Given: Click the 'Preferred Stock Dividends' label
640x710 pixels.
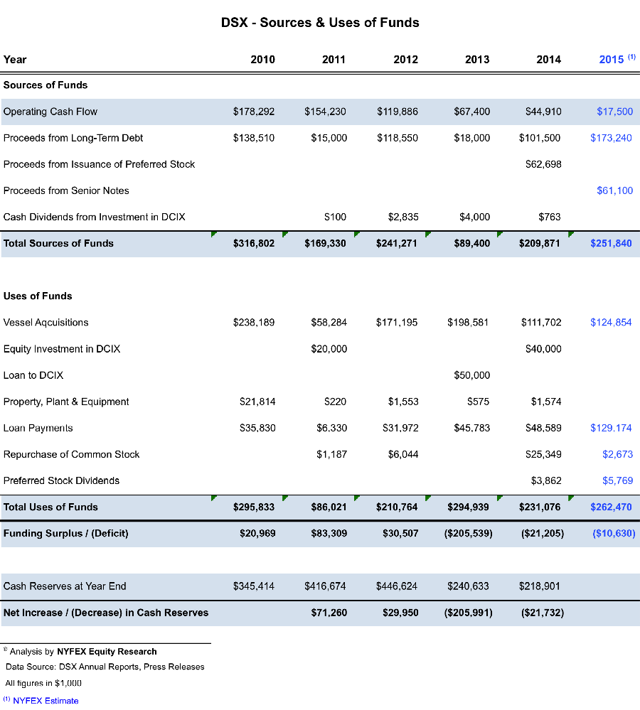Looking at the screenshot, I should 61,480.
